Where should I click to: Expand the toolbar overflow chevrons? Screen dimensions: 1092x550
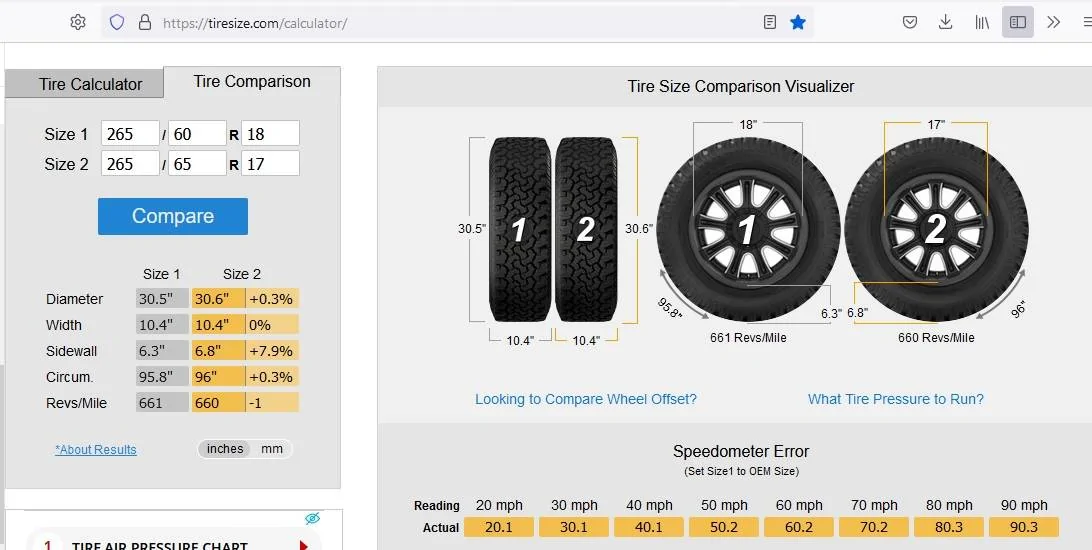tap(1053, 22)
